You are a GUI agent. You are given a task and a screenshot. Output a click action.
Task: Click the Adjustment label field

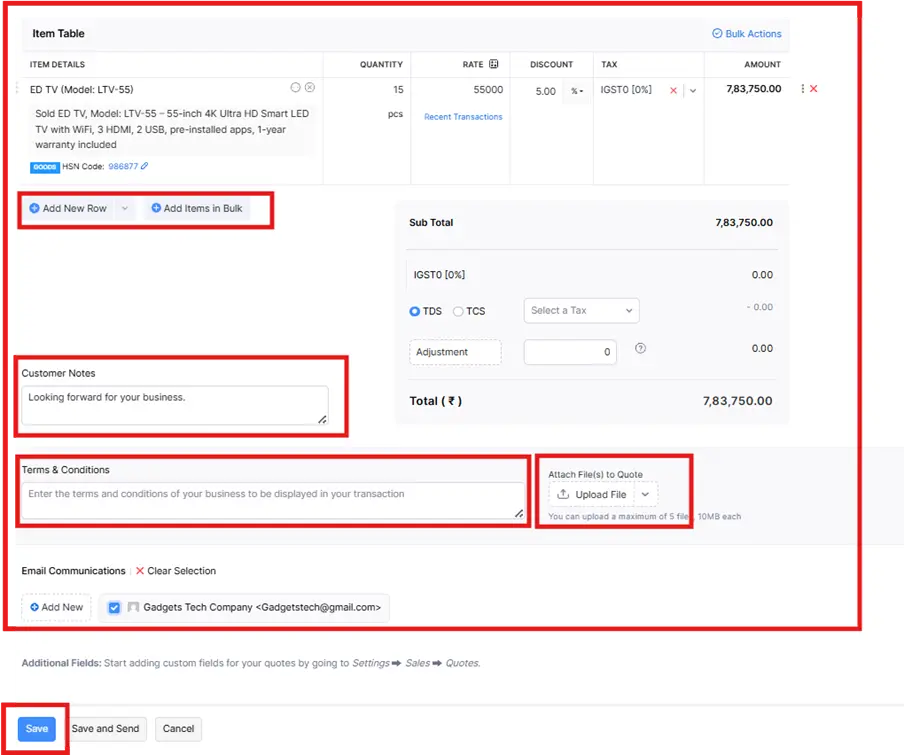(x=455, y=352)
